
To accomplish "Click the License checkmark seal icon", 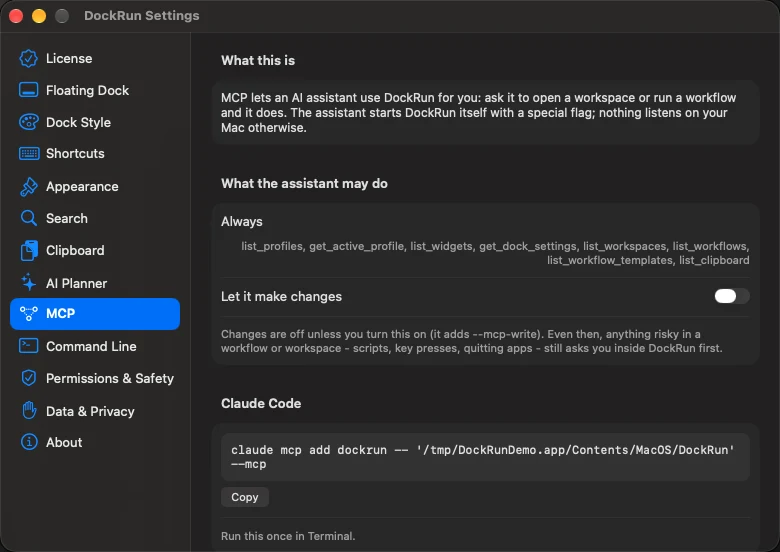I will click(x=28, y=59).
